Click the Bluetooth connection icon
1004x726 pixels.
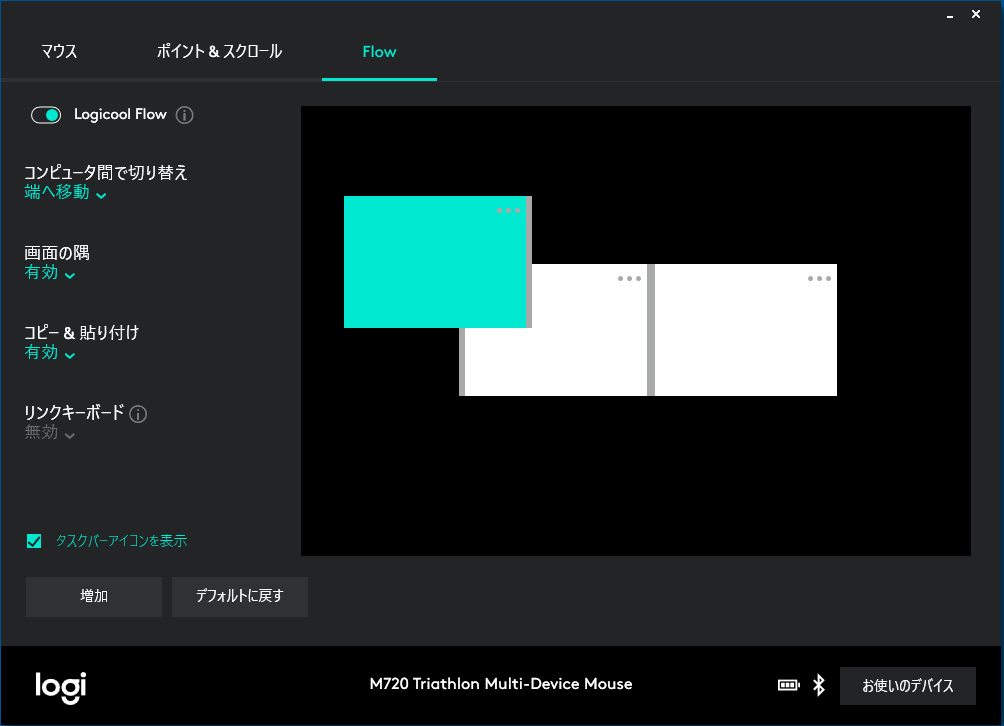tap(818, 685)
